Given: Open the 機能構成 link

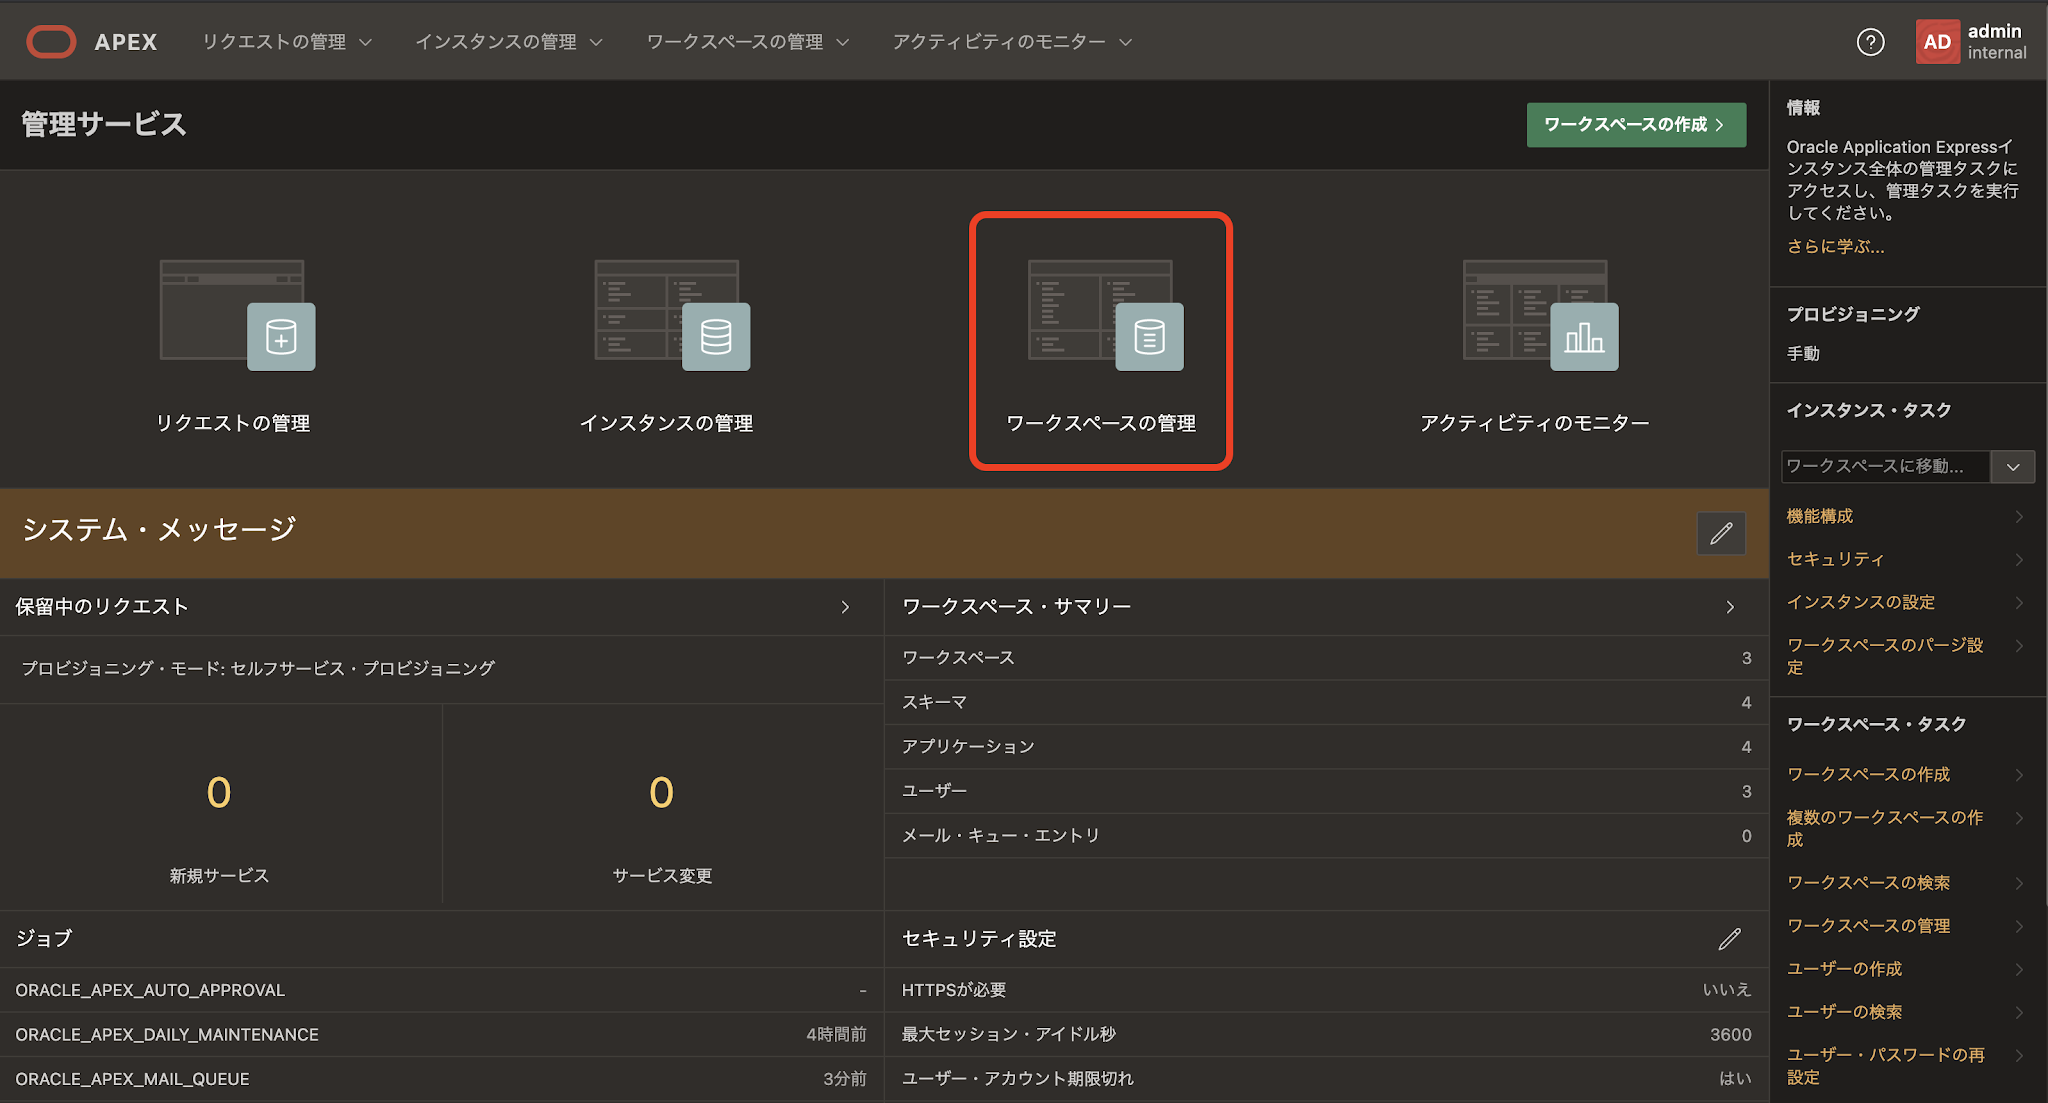Looking at the screenshot, I should 1820,517.
